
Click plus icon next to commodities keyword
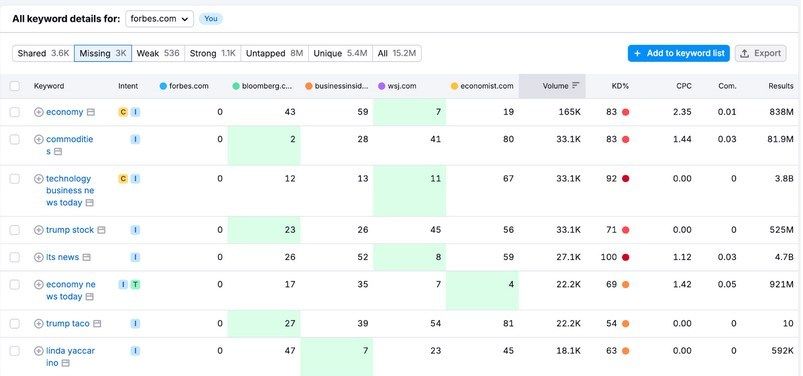tap(38, 139)
